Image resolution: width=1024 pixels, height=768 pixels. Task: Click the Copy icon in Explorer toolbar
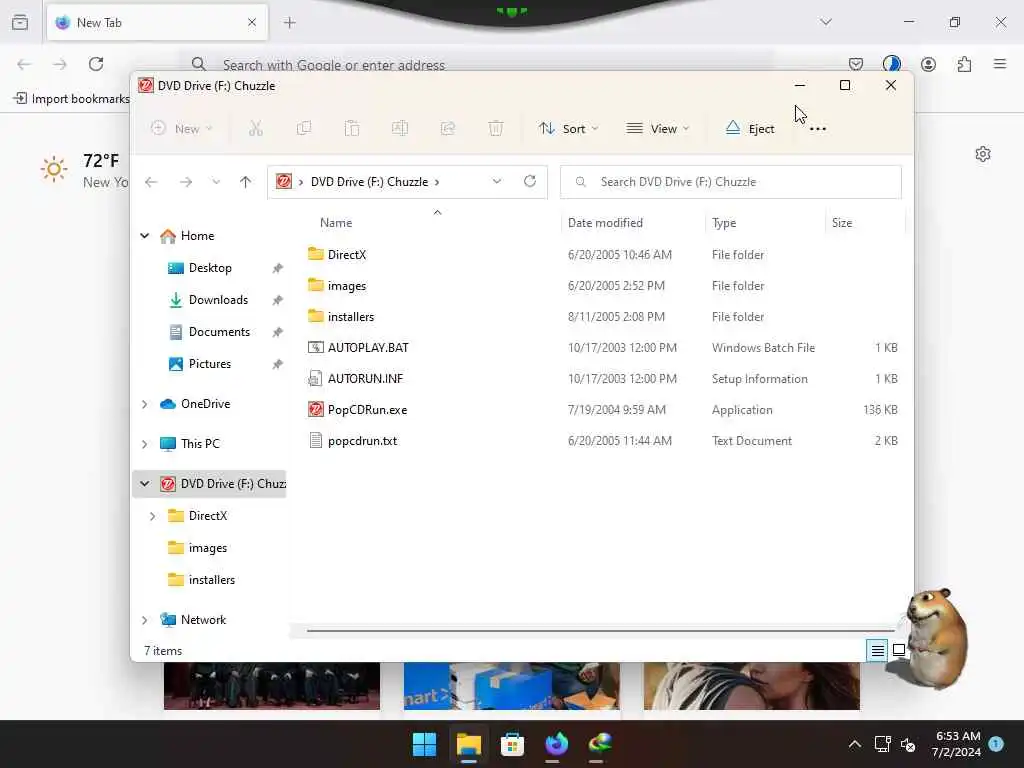[304, 128]
